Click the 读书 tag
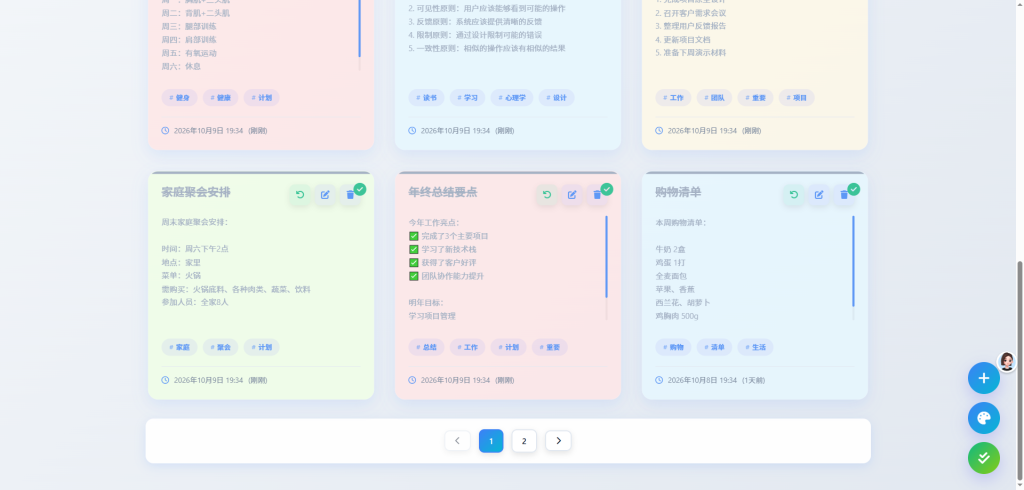This screenshot has width=1024, height=490. (426, 98)
